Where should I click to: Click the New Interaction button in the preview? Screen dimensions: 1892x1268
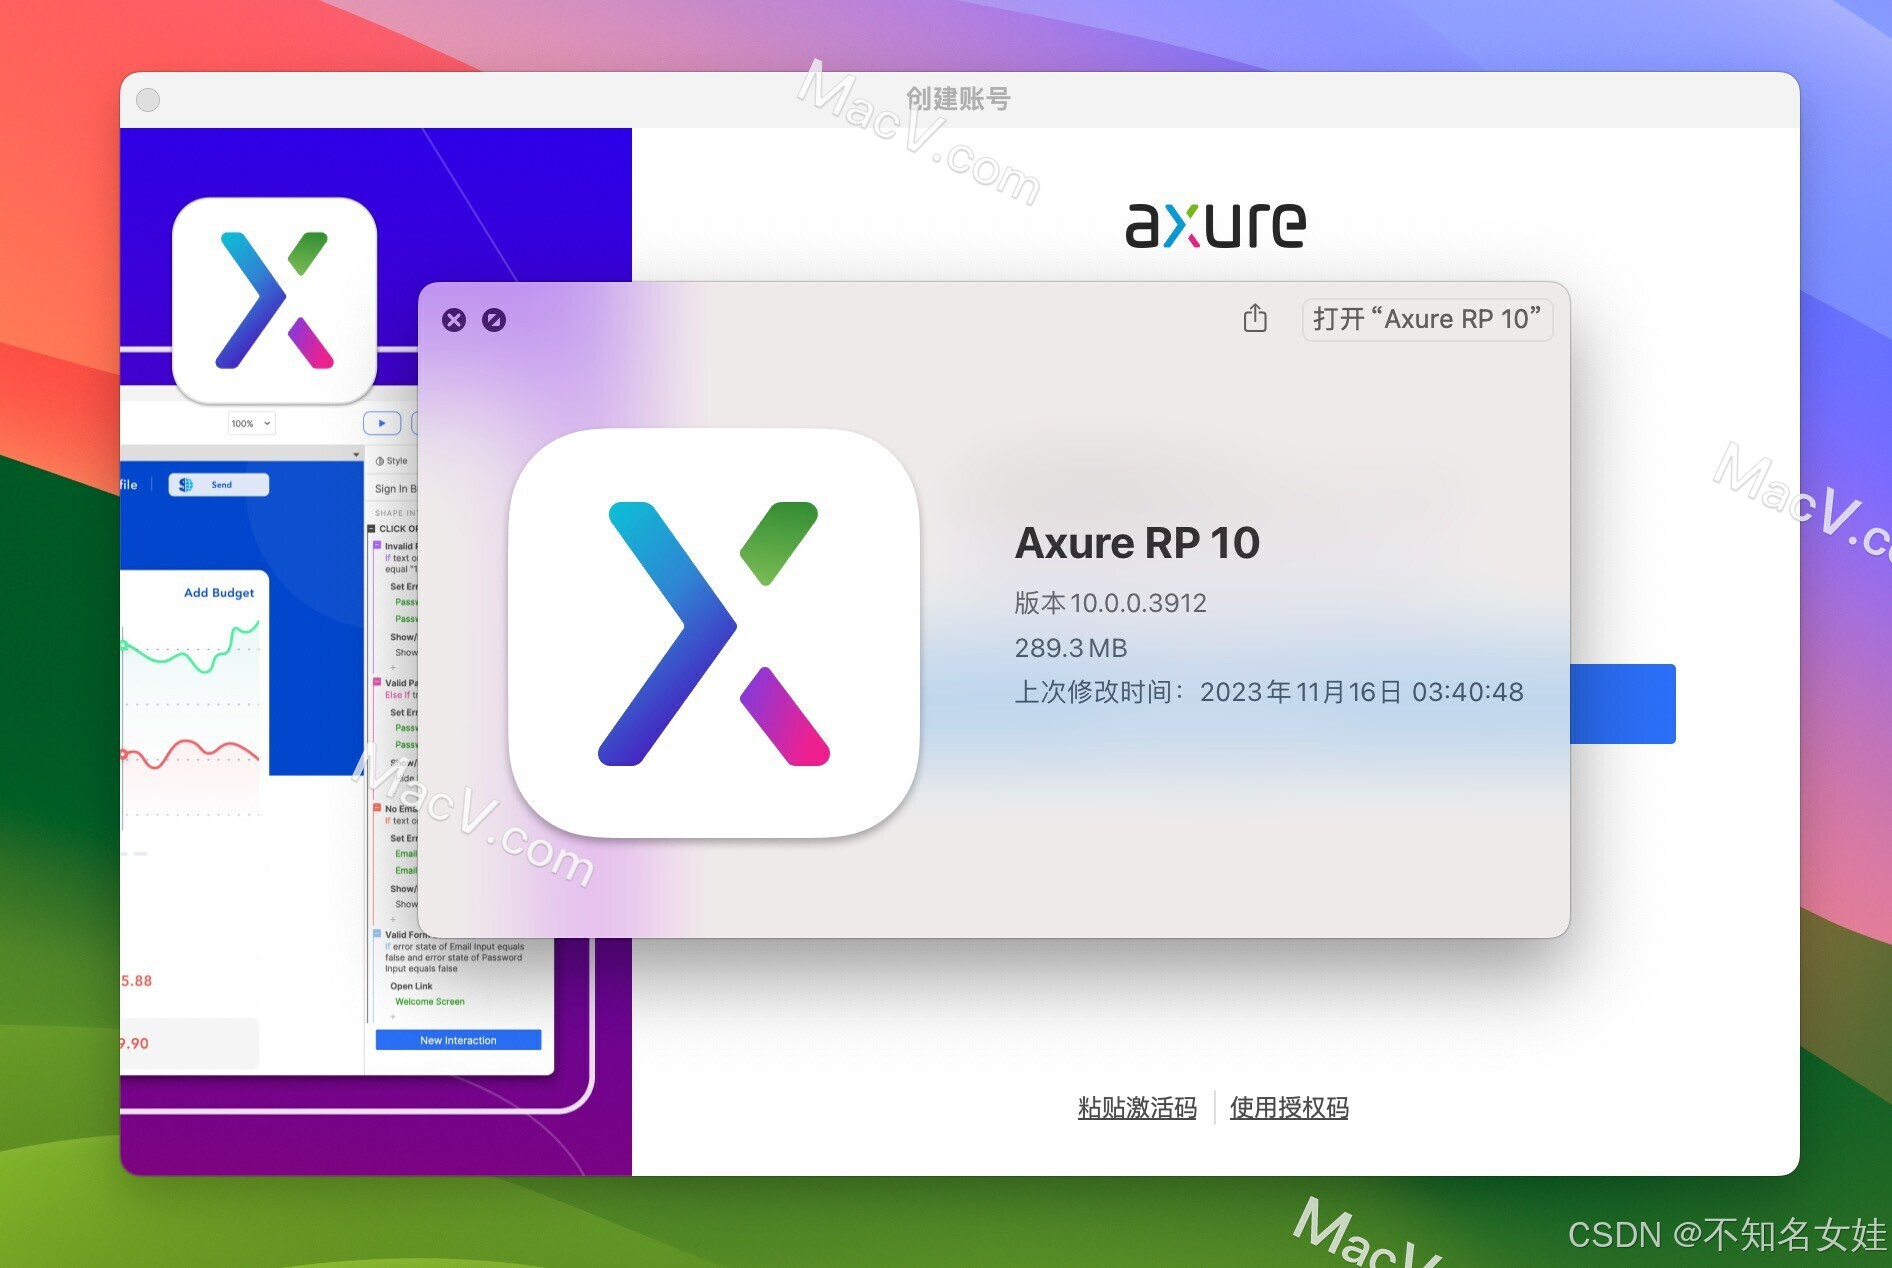tap(458, 1040)
